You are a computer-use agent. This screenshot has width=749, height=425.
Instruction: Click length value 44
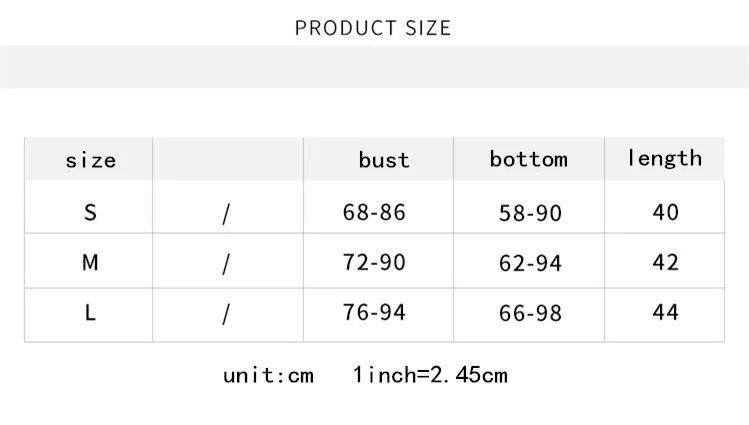click(x=665, y=313)
